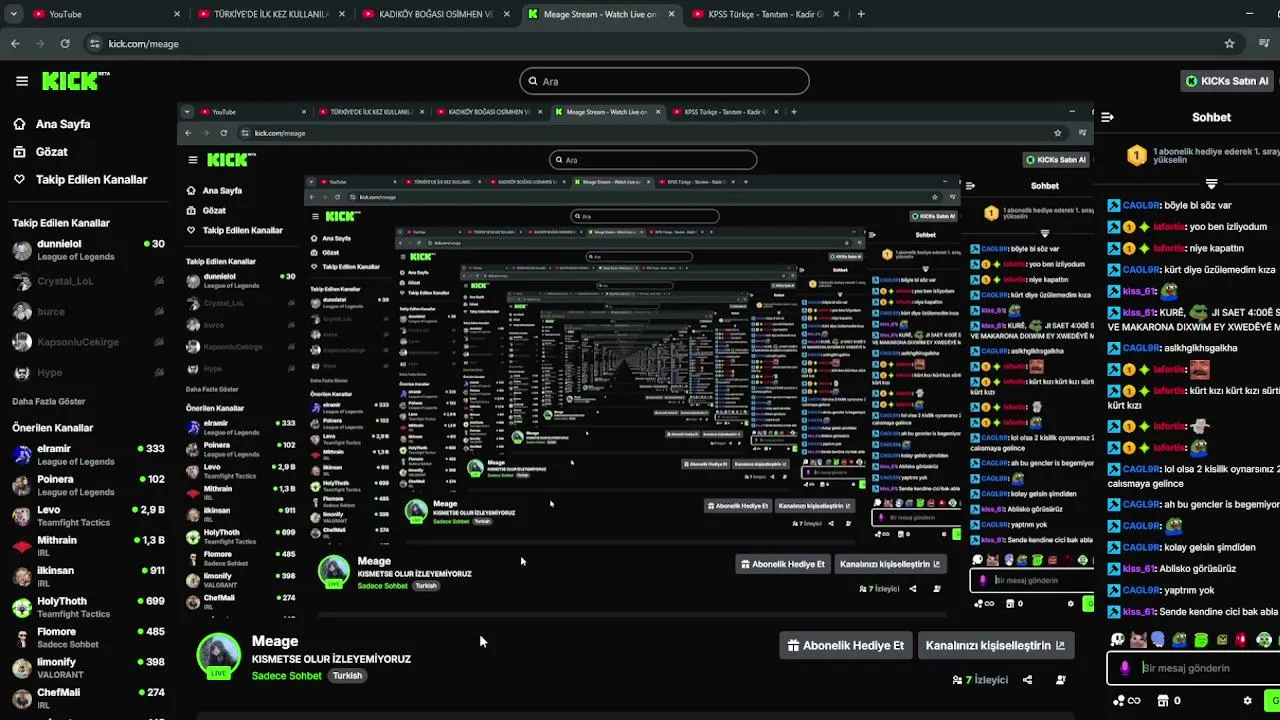The height and width of the screenshot is (720, 1280).
Task: Open followed channel burce in the outermost sidebar
Action: (88, 312)
